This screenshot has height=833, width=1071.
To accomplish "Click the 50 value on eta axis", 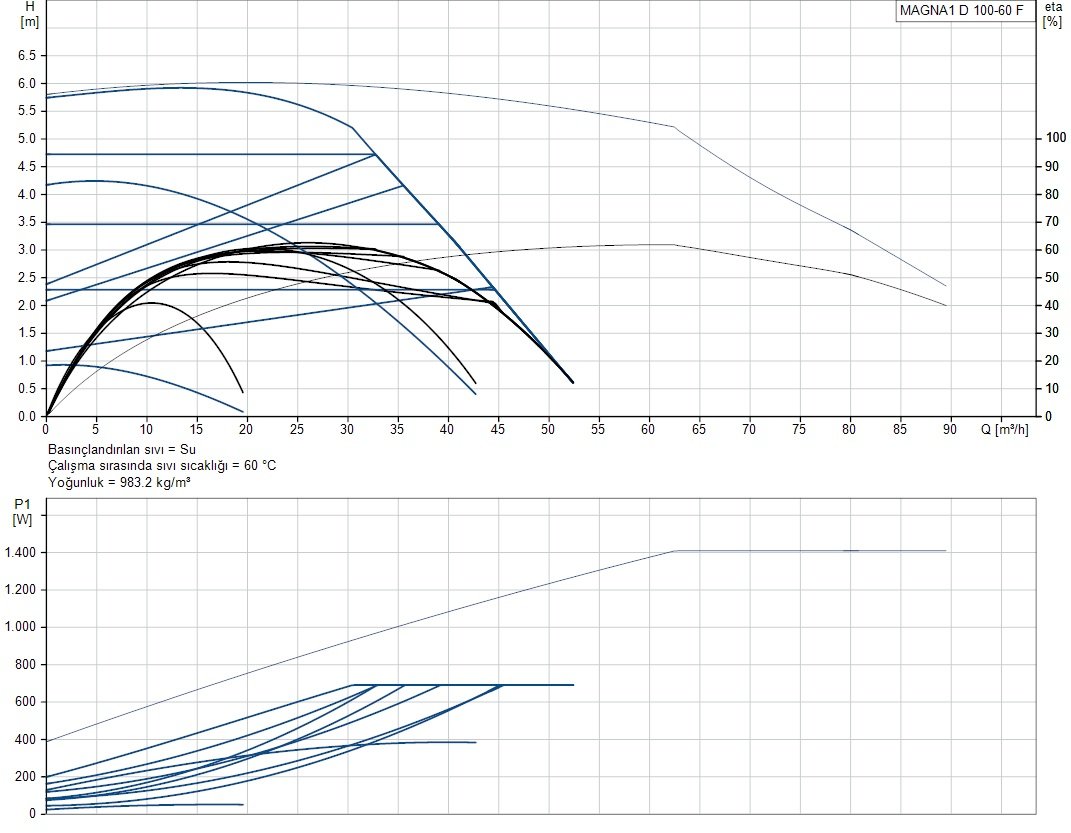I will [1052, 278].
